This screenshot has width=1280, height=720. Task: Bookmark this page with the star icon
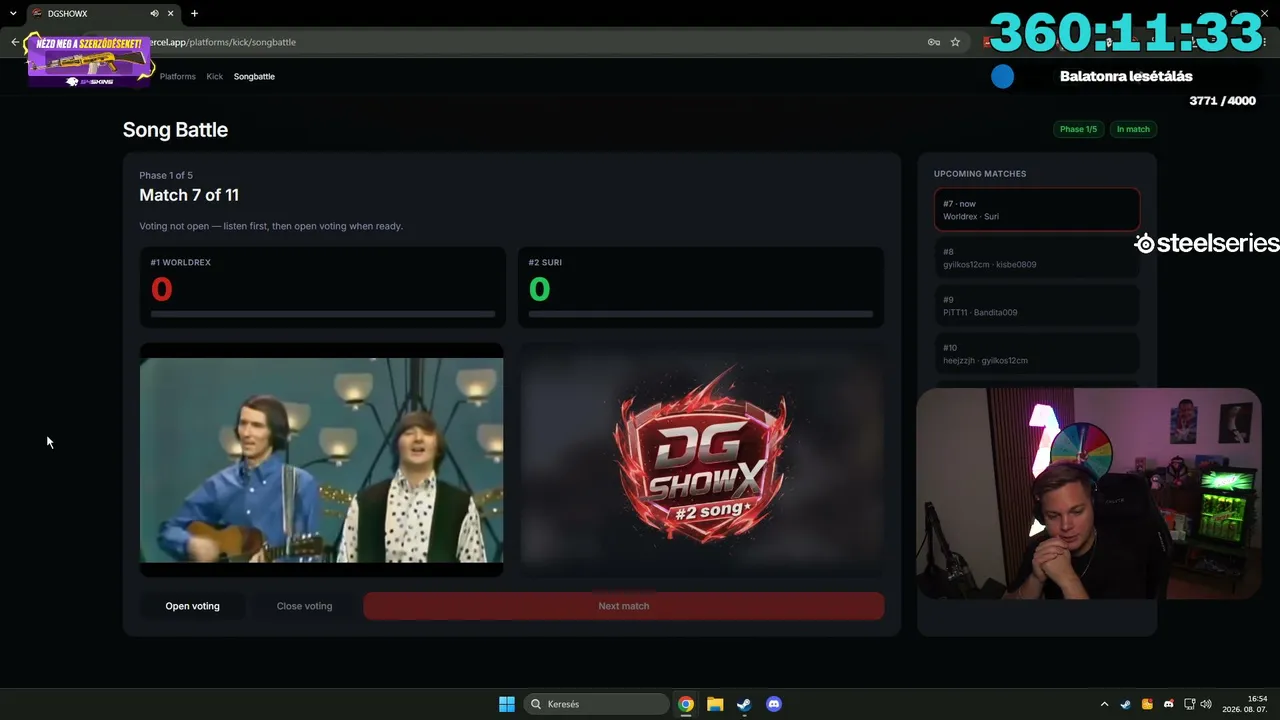[955, 42]
